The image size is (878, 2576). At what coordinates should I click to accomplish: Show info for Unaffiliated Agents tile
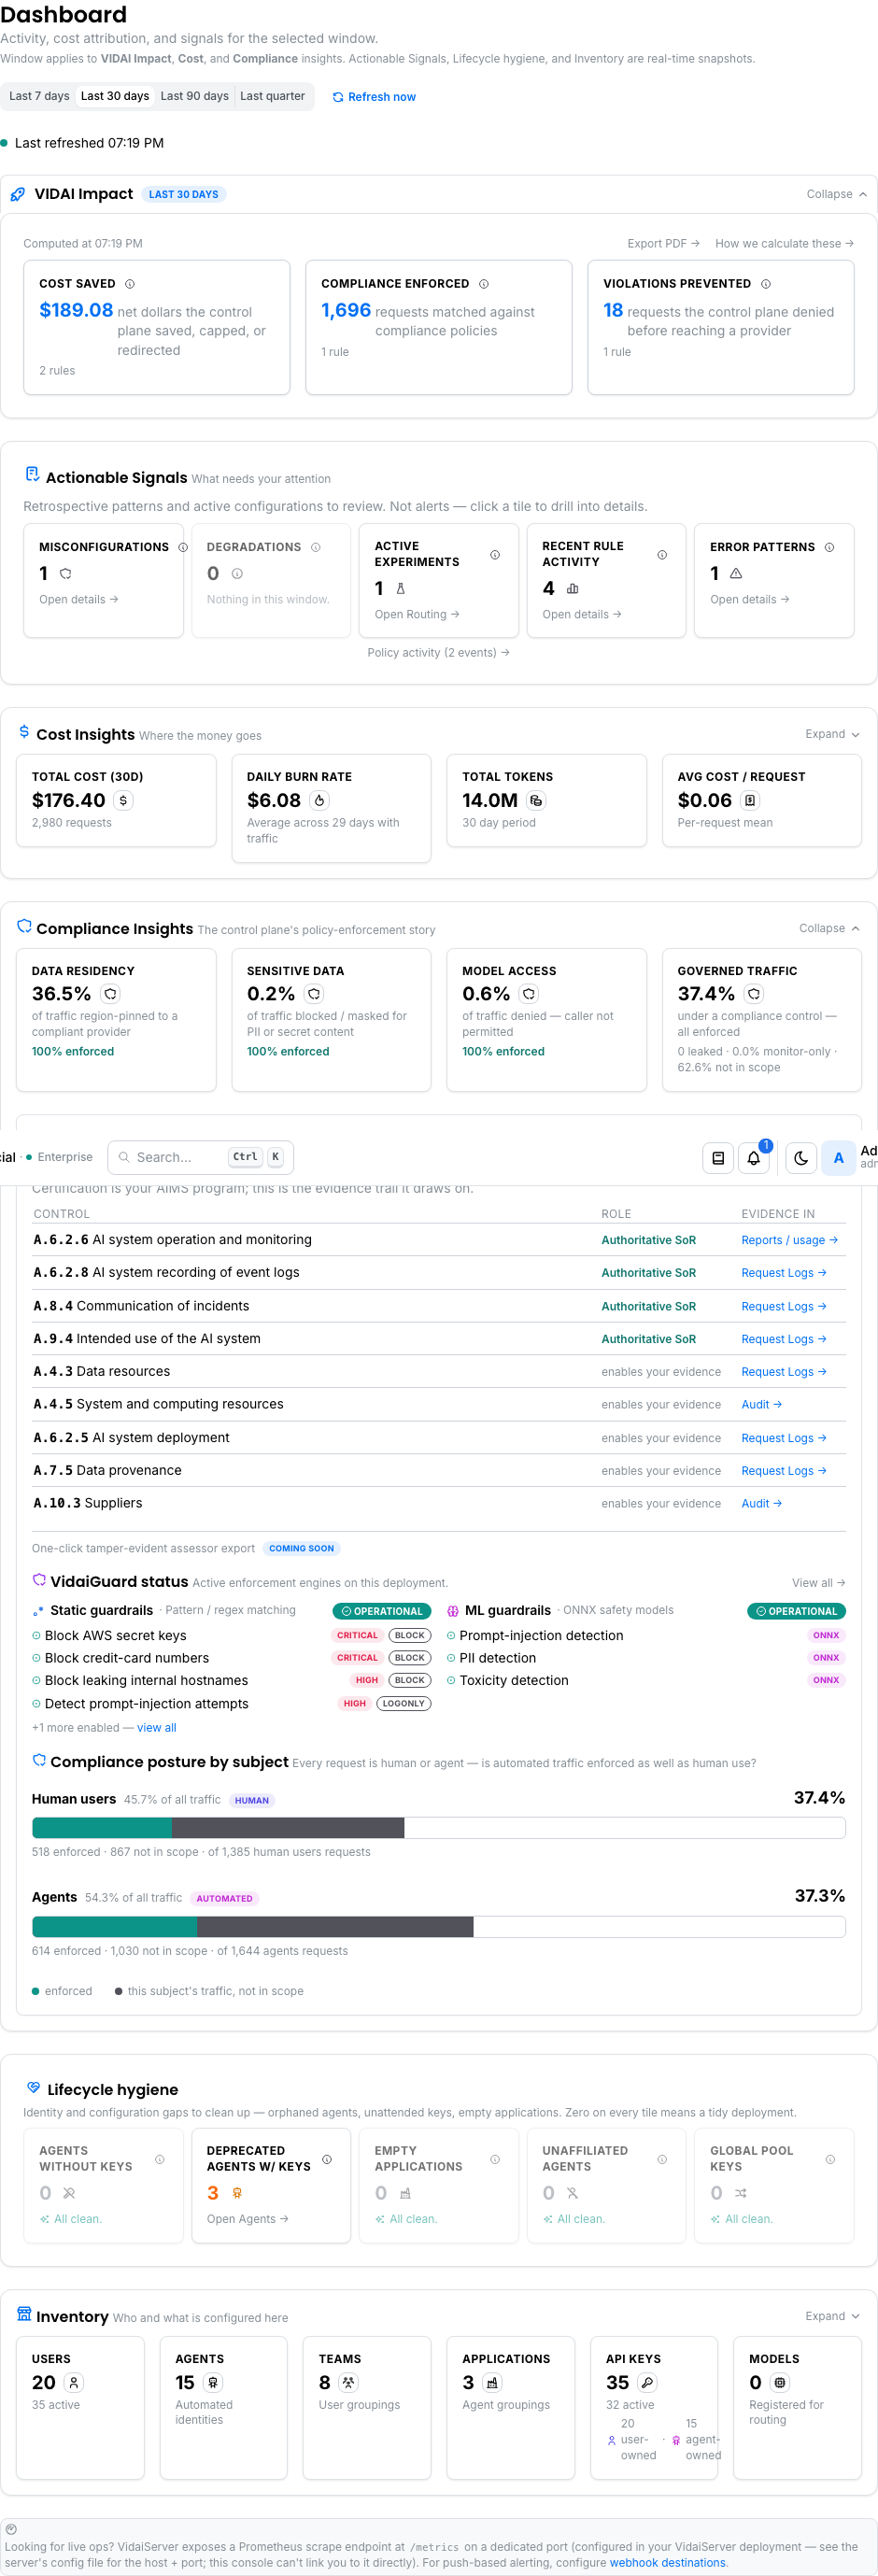(662, 2159)
